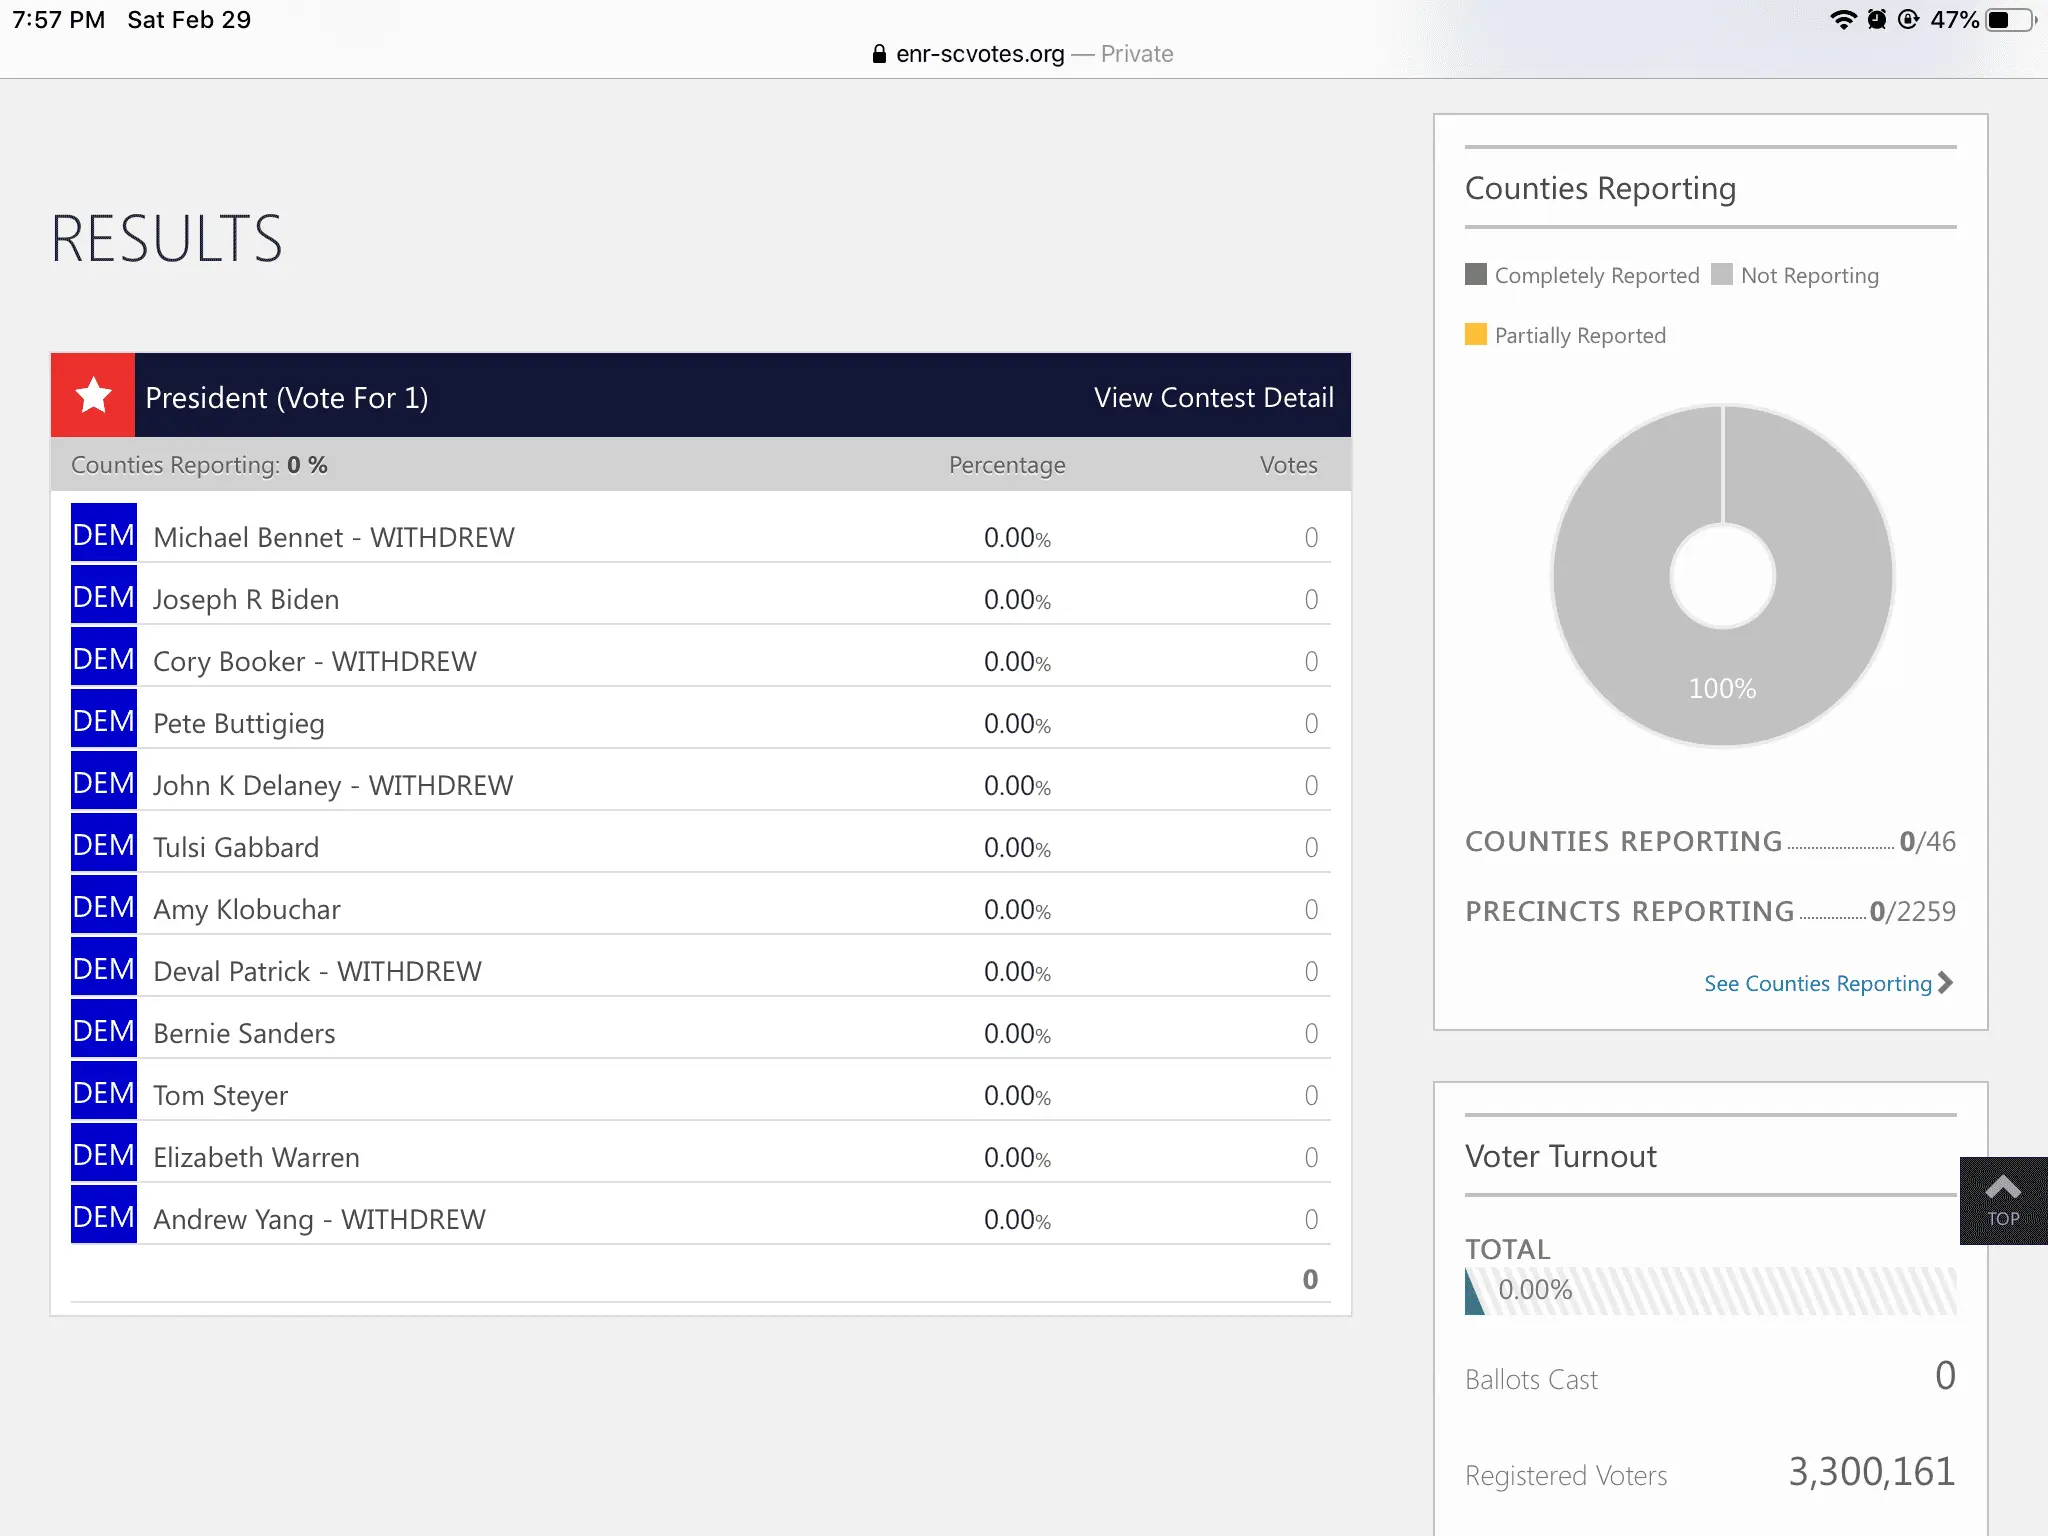Toggle the Completely Reported legend item
The height and width of the screenshot is (1536, 2048).
(1582, 275)
